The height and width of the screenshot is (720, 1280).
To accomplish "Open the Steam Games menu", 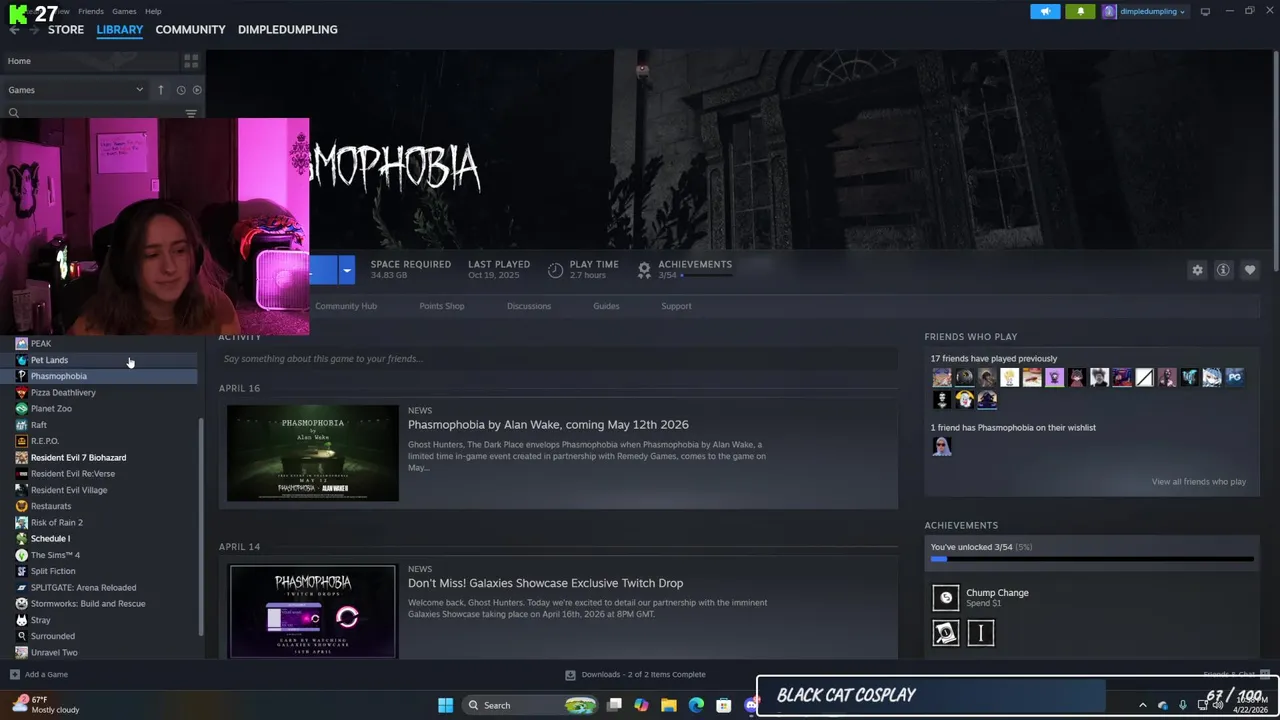I will point(124,11).
